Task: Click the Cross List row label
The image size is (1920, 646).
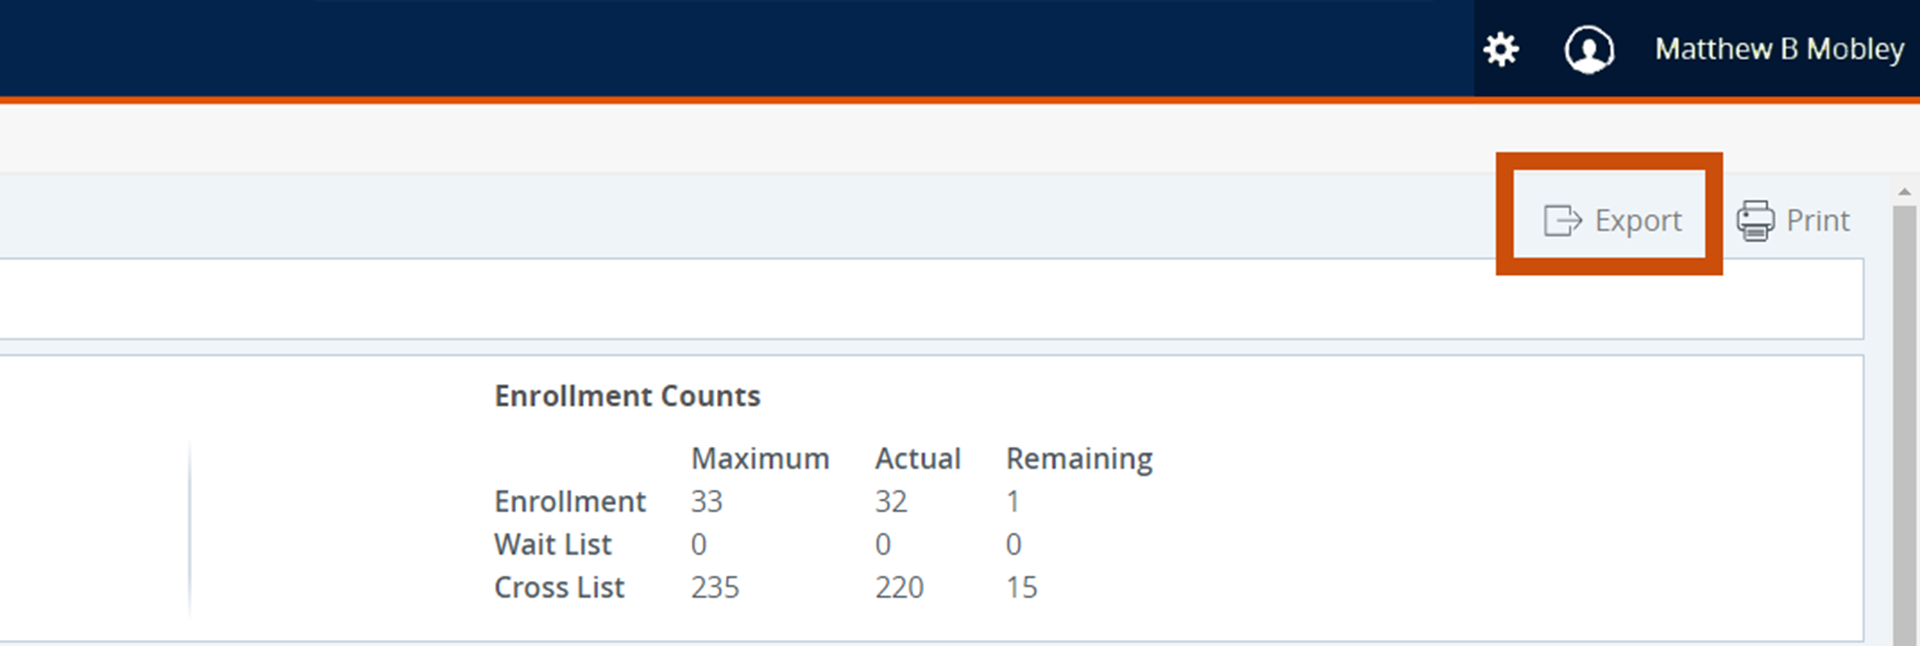Action: tap(559, 587)
